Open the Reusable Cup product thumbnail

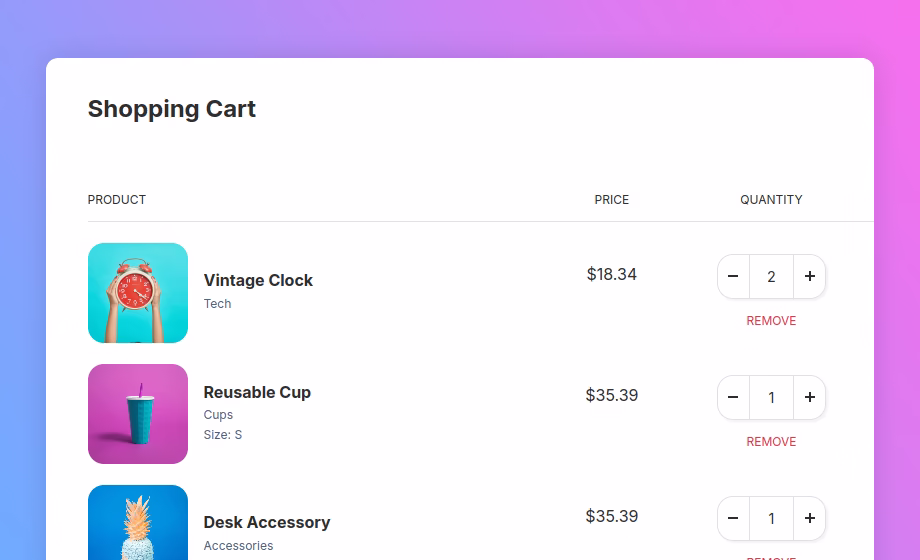coord(138,414)
